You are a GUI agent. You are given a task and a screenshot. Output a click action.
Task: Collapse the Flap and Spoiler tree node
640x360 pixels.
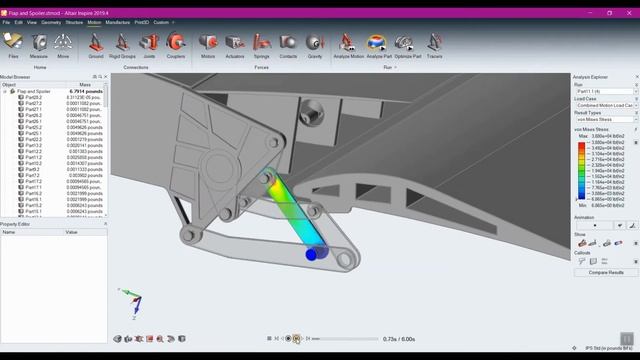coord(5,91)
